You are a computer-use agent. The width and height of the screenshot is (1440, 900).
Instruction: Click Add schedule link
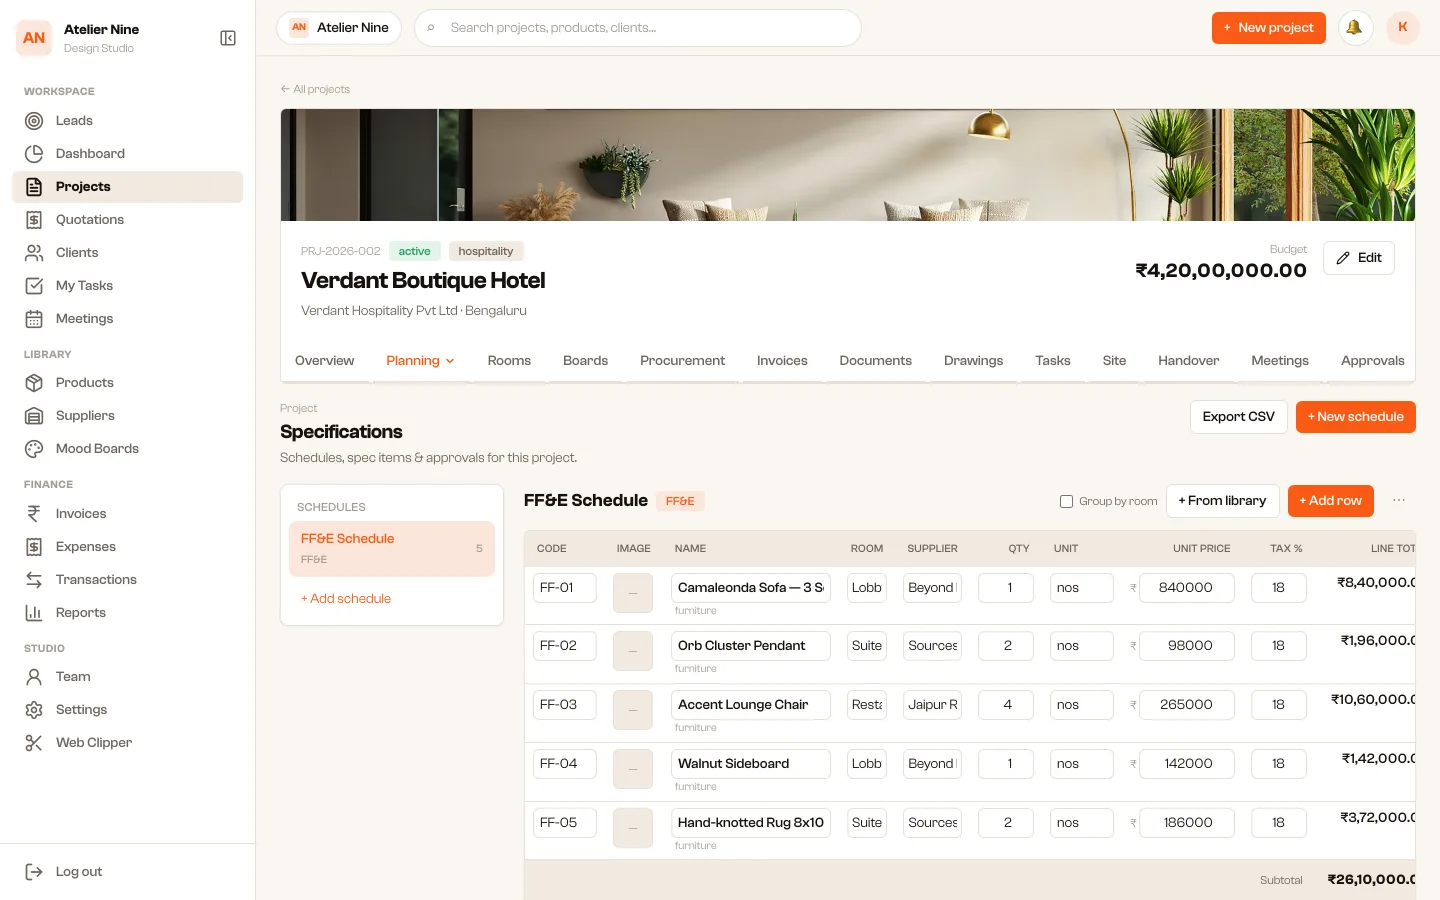click(x=346, y=599)
